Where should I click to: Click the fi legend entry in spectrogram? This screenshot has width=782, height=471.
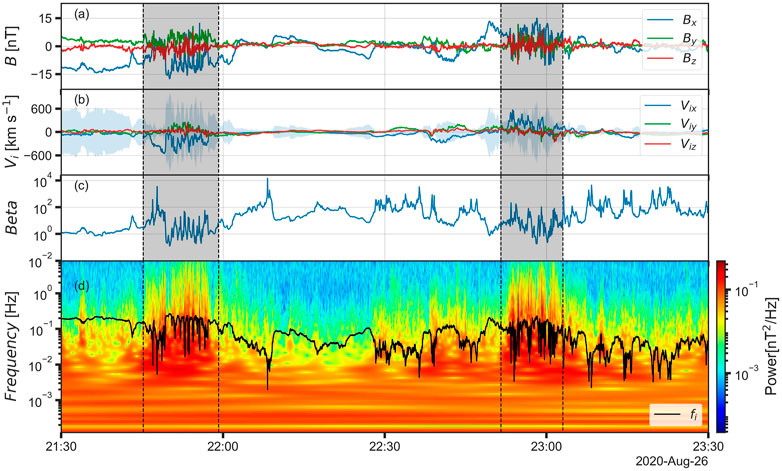click(676, 415)
